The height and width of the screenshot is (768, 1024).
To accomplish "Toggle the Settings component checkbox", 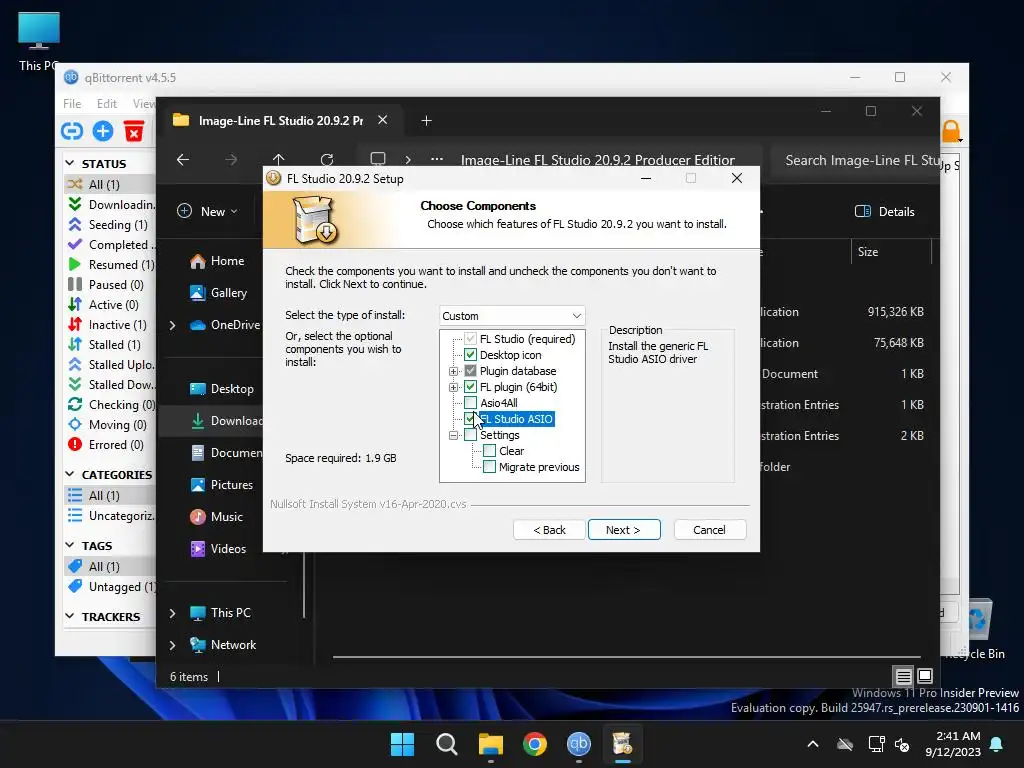I will tap(470, 435).
